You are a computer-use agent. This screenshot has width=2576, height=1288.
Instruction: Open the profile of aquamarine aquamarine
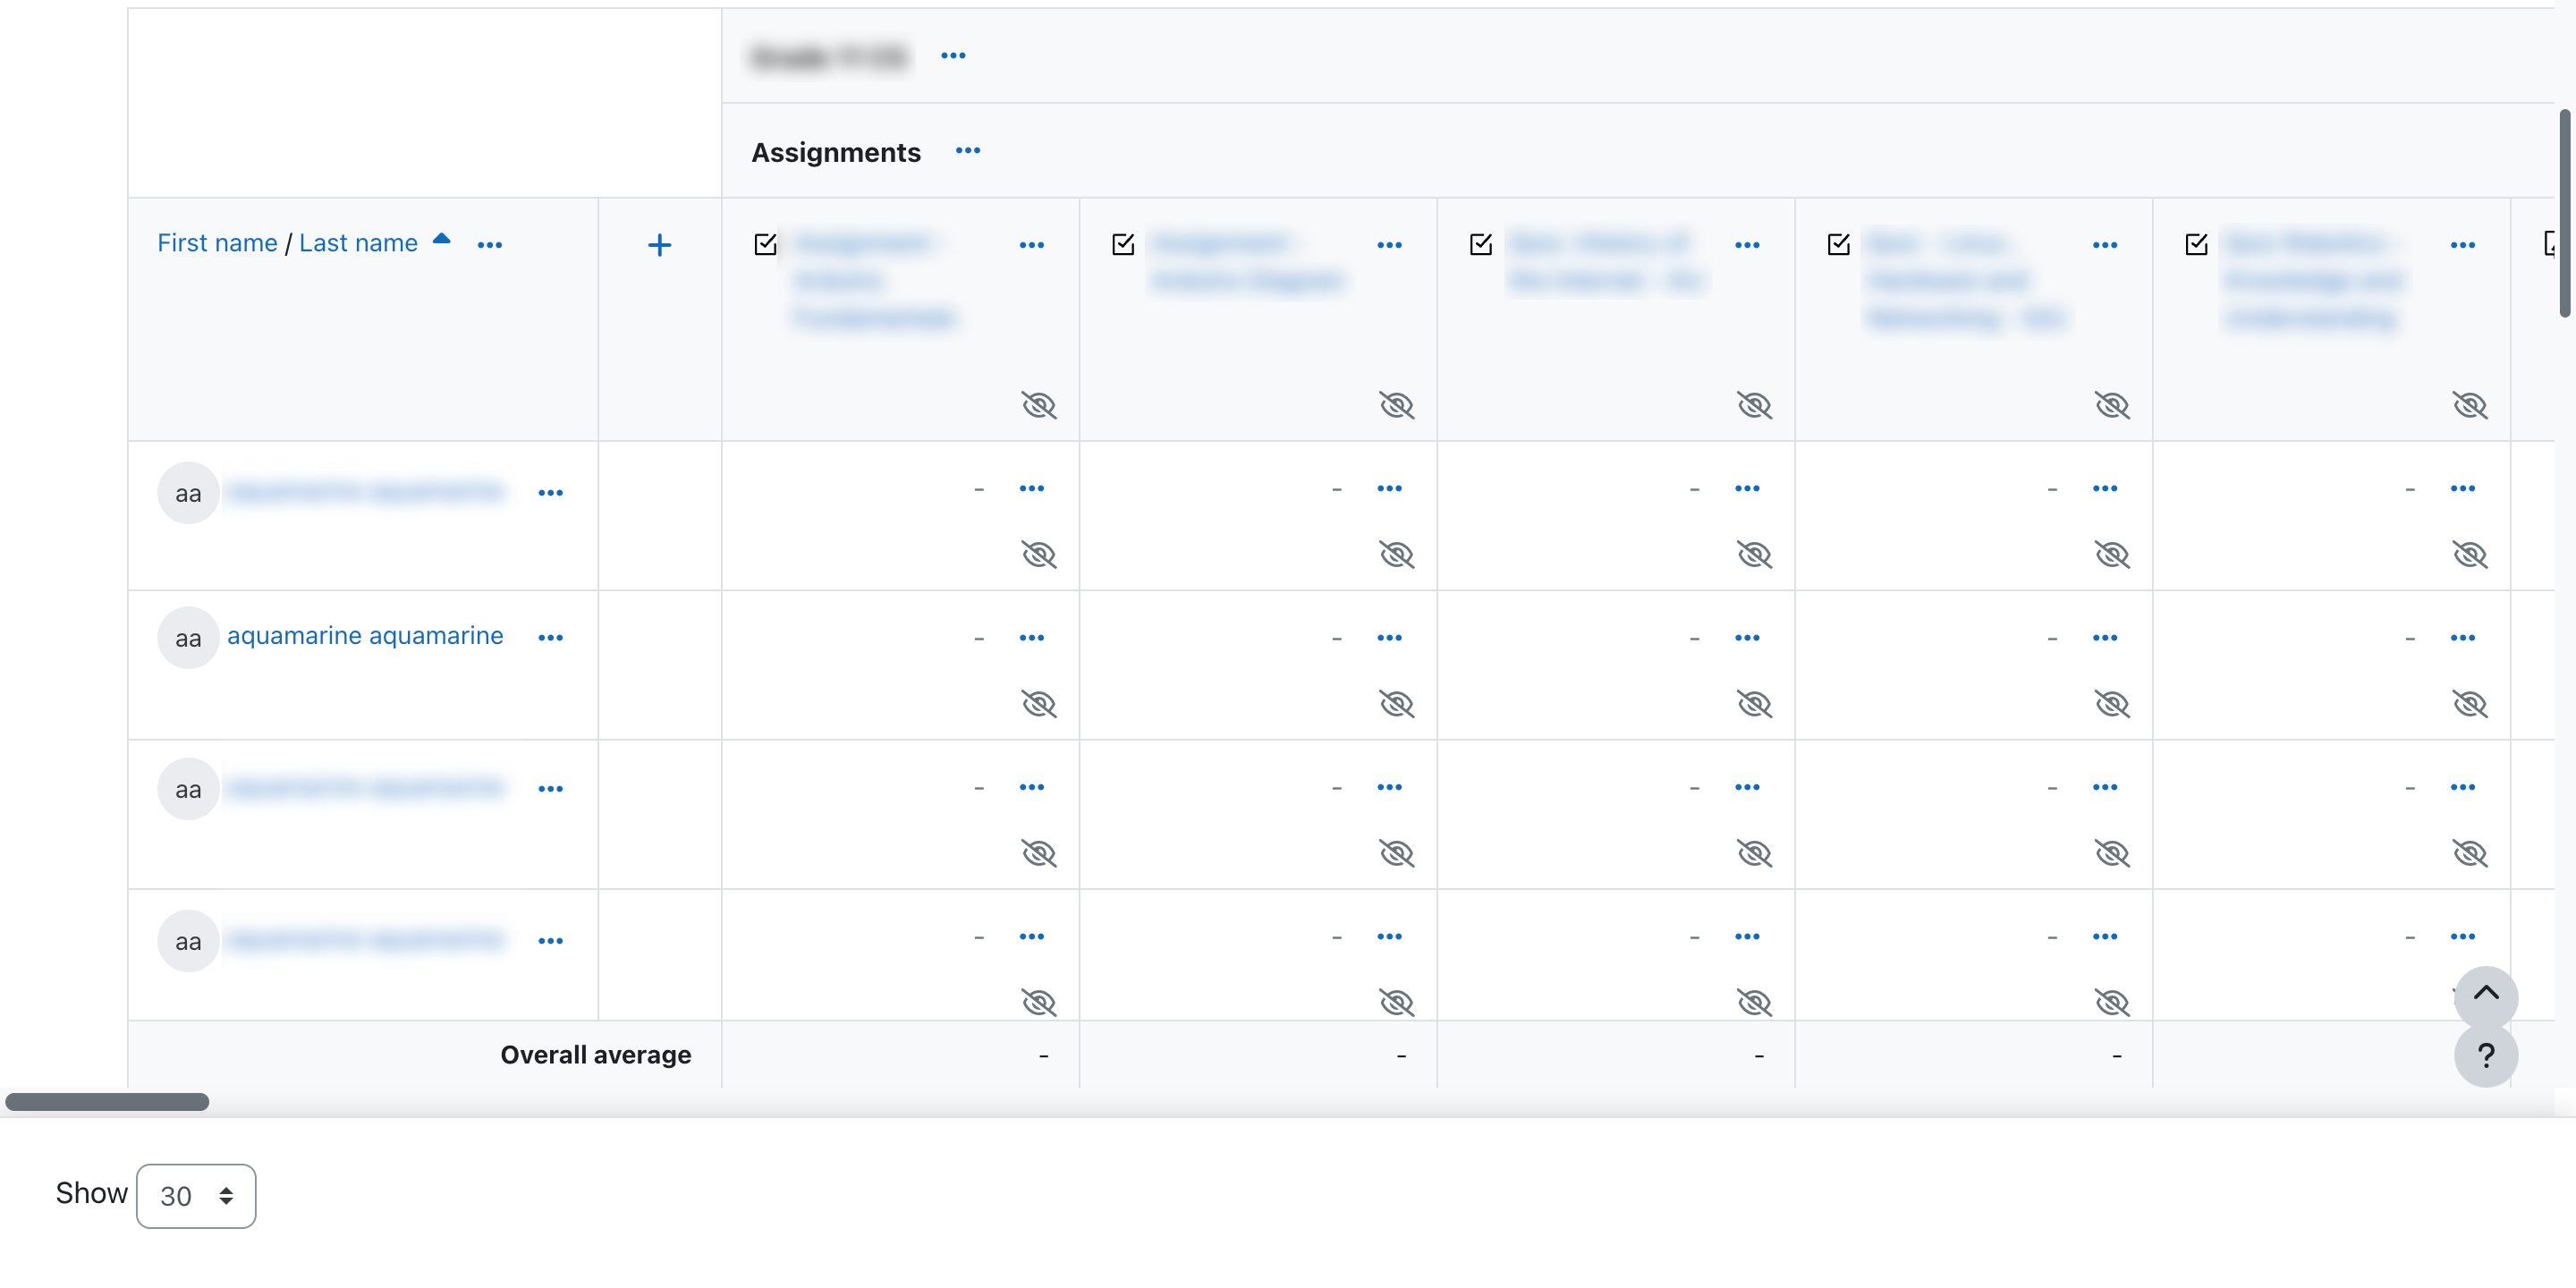click(x=365, y=635)
